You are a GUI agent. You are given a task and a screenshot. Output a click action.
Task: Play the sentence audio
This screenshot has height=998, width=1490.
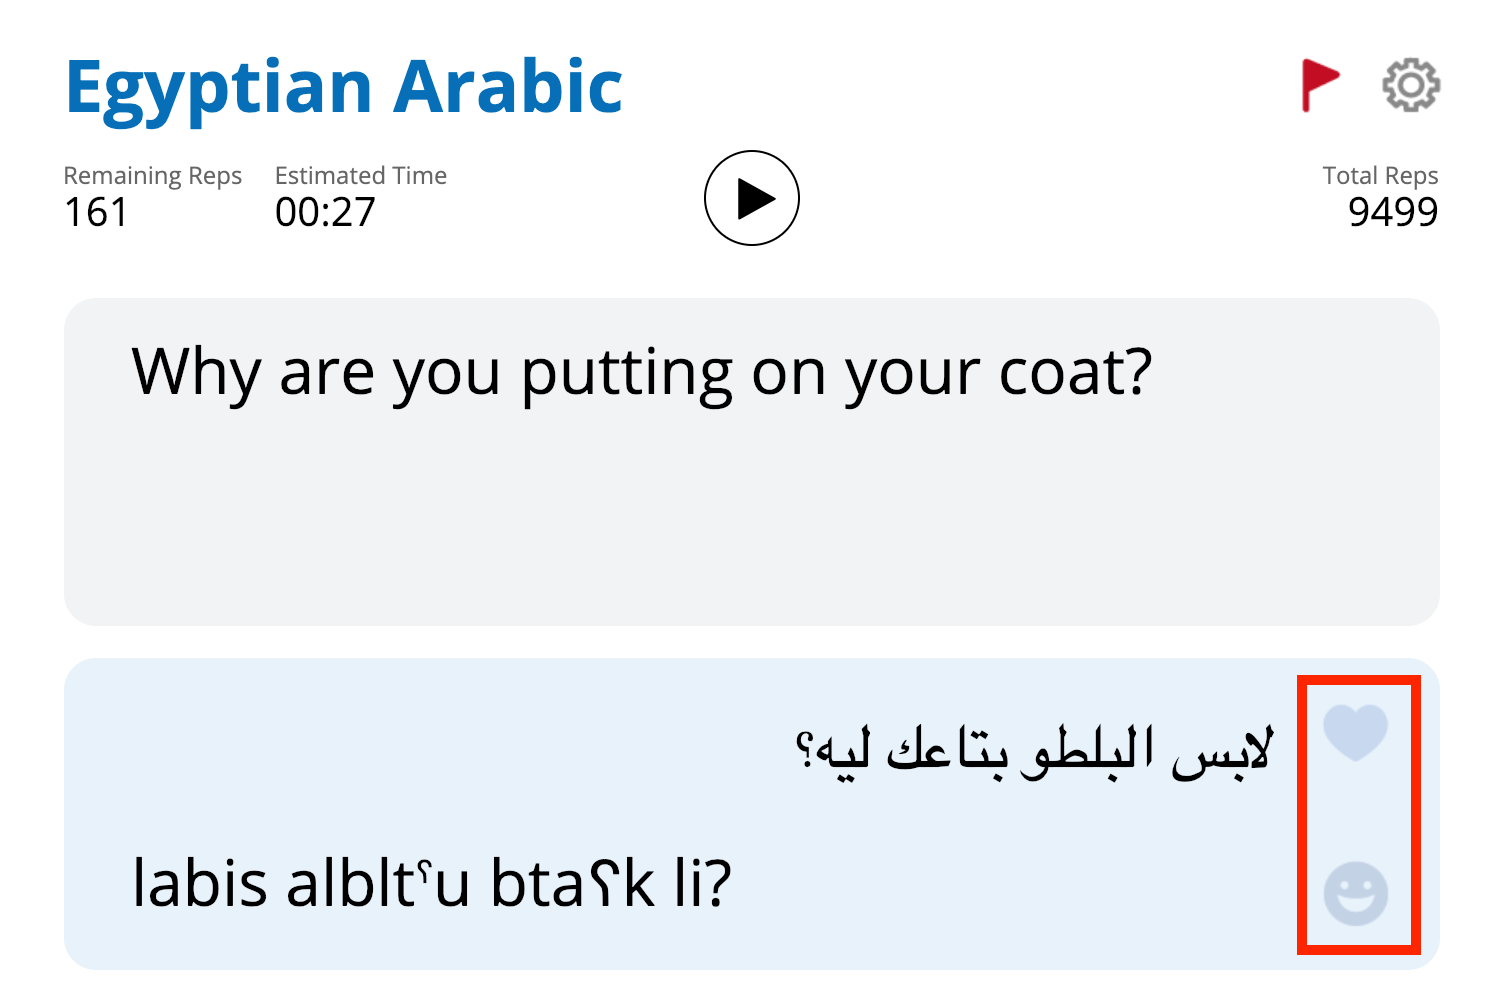tap(752, 198)
